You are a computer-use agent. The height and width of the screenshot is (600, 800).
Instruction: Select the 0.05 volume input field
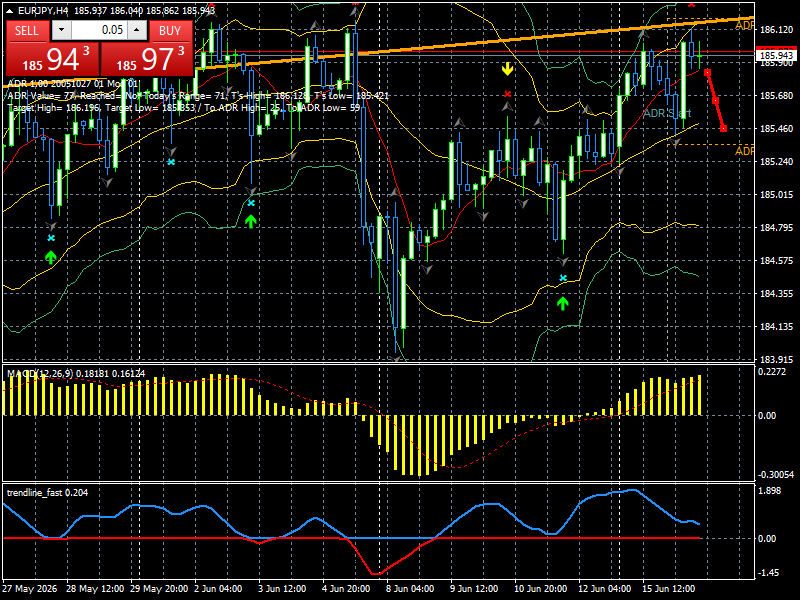tap(99, 30)
